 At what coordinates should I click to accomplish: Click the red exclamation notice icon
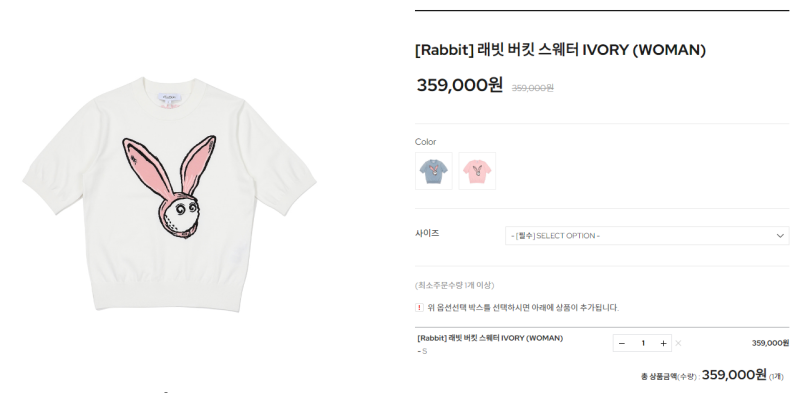pyautogui.click(x=419, y=307)
